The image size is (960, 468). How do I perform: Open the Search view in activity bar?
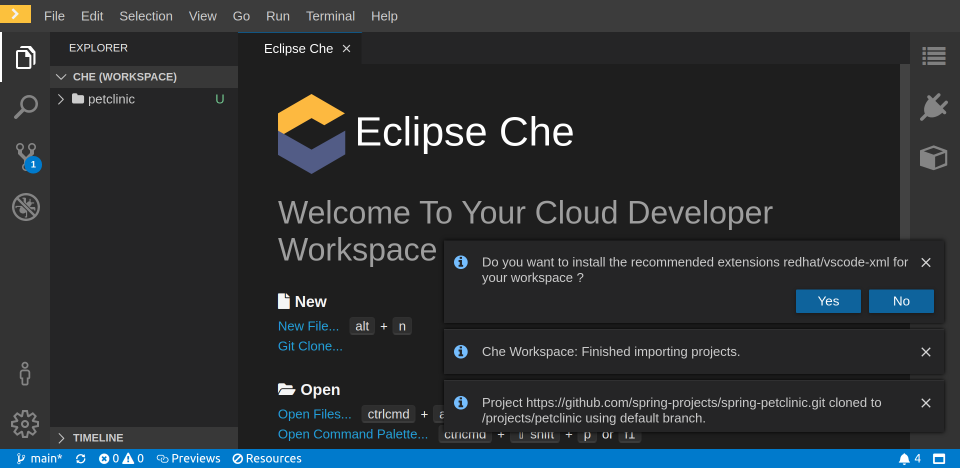25,107
